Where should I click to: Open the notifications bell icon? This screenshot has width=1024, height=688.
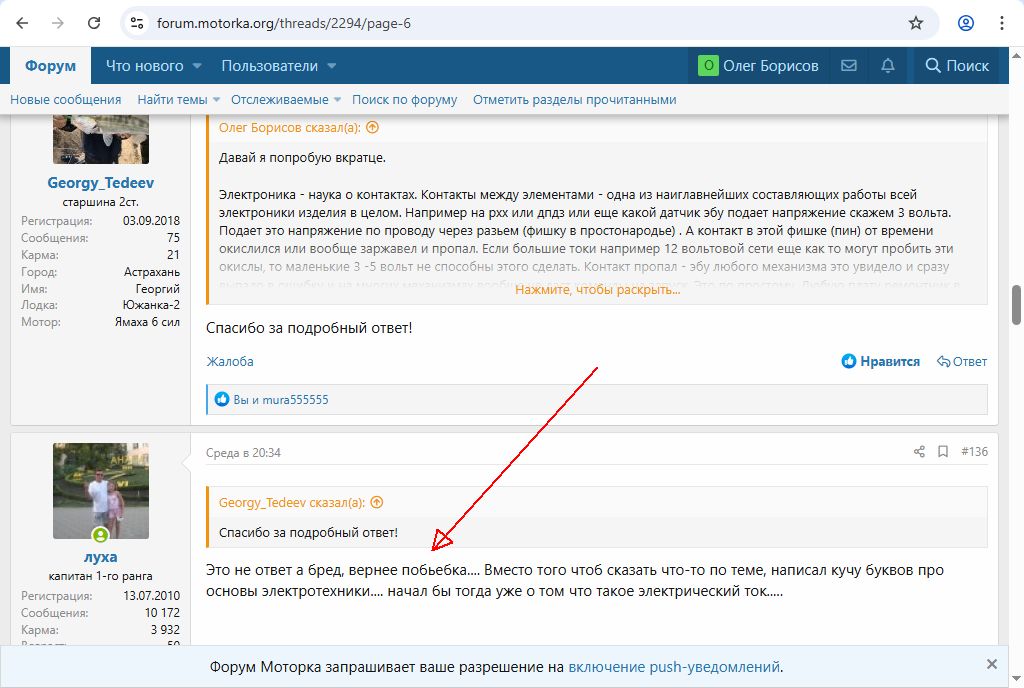pyautogui.click(x=887, y=66)
